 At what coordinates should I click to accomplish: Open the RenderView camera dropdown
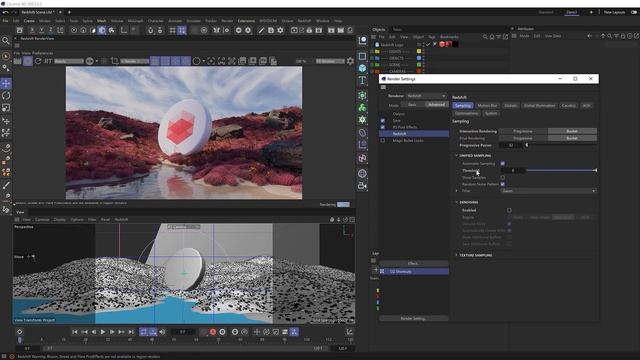point(135,61)
